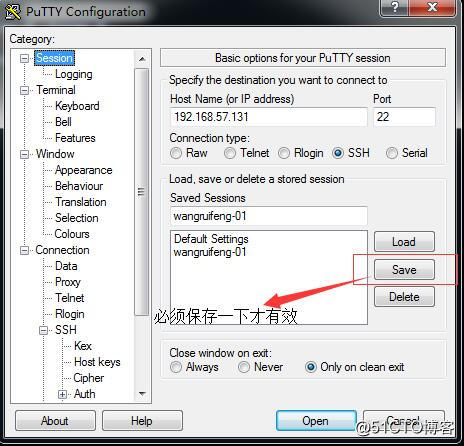Click the PuTTY icon in the title bar
This screenshot has width=464, height=446.
tap(13, 11)
